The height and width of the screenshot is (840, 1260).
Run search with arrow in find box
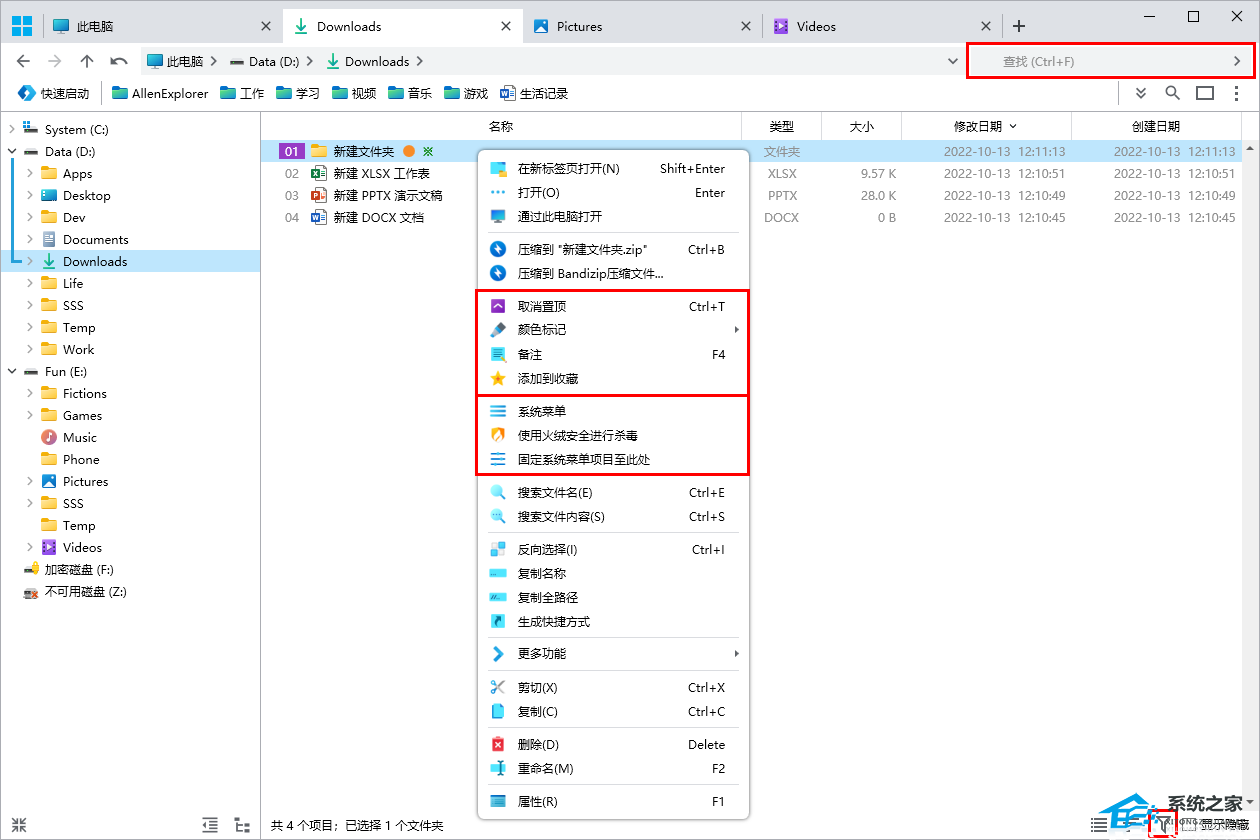pyautogui.click(x=1237, y=61)
